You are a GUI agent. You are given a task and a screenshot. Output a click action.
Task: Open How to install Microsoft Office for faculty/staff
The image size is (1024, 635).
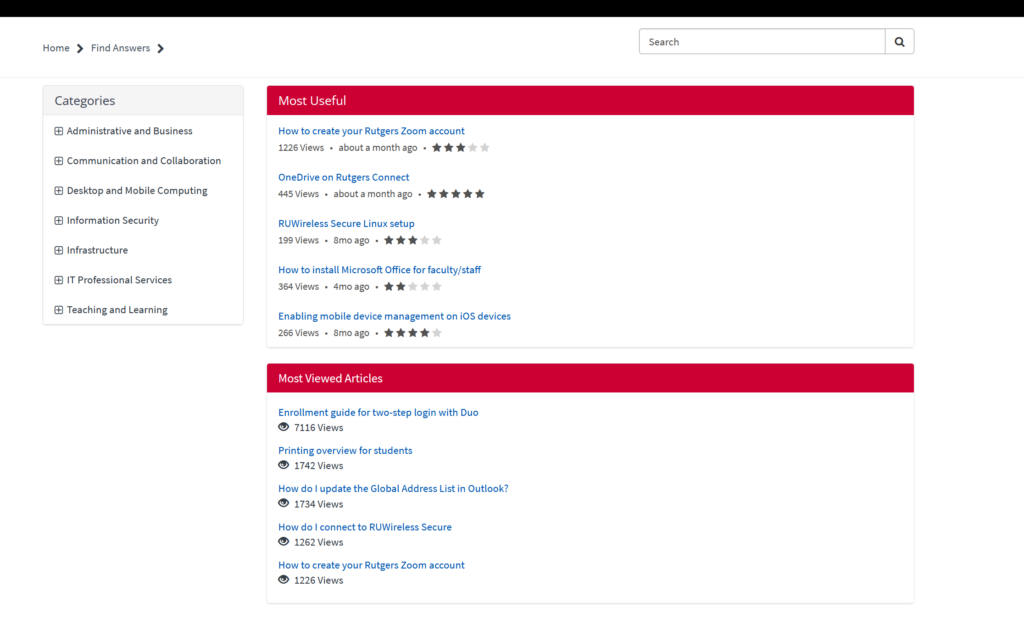(x=379, y=269)
